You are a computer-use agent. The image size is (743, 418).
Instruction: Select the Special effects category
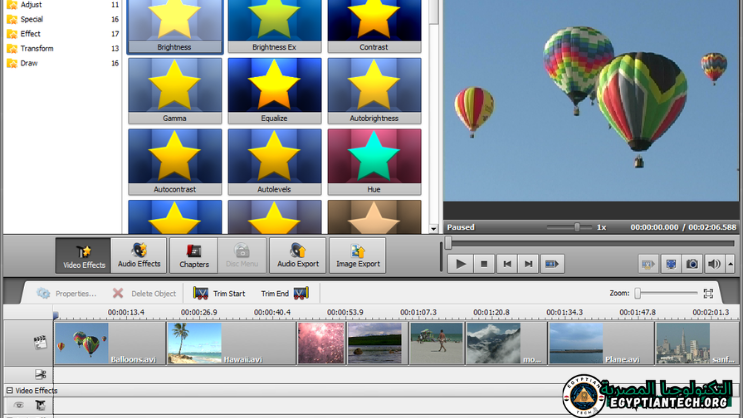coord(32,19)
